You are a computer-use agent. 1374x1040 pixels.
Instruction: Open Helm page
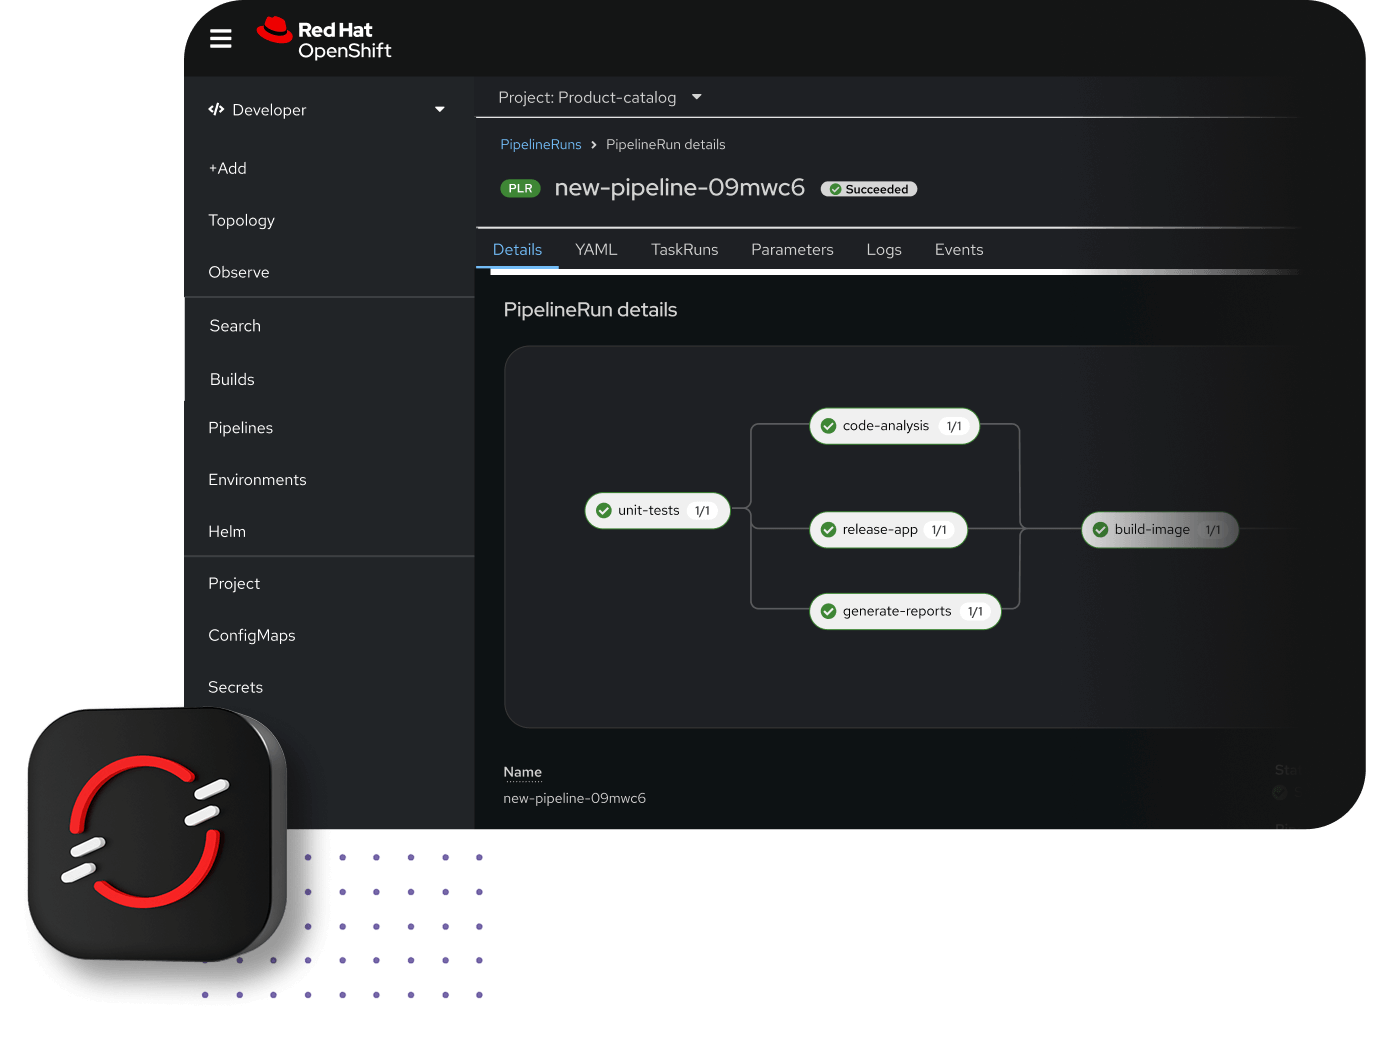point(227,532)
